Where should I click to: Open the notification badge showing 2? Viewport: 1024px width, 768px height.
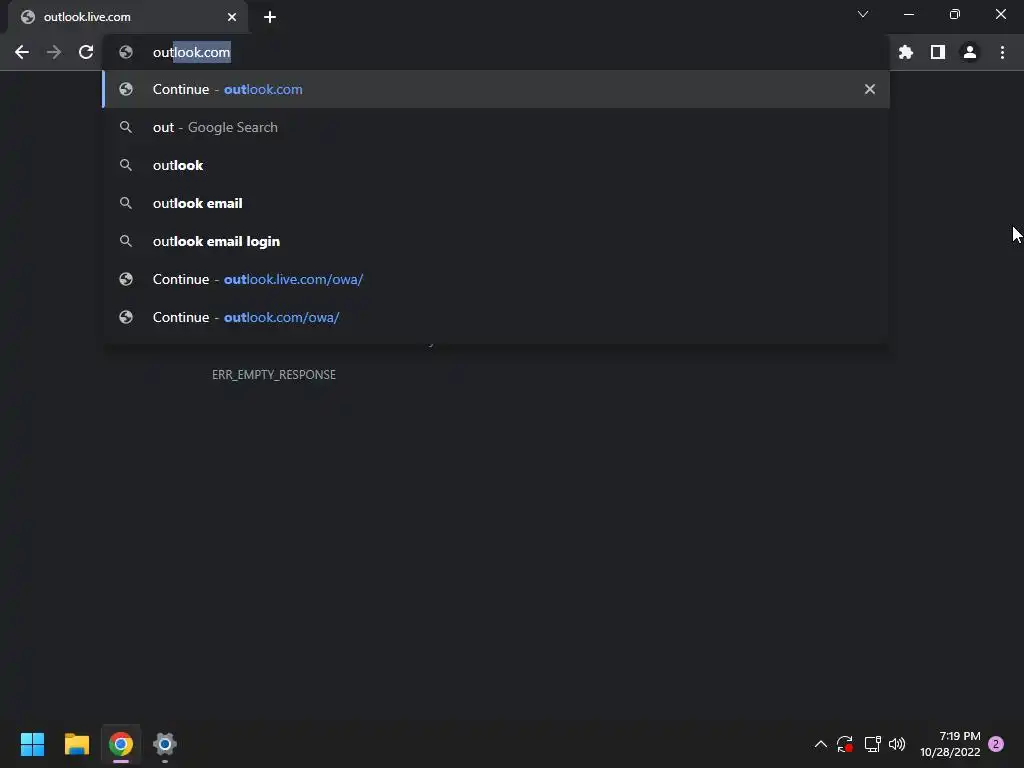pos(996,744)
